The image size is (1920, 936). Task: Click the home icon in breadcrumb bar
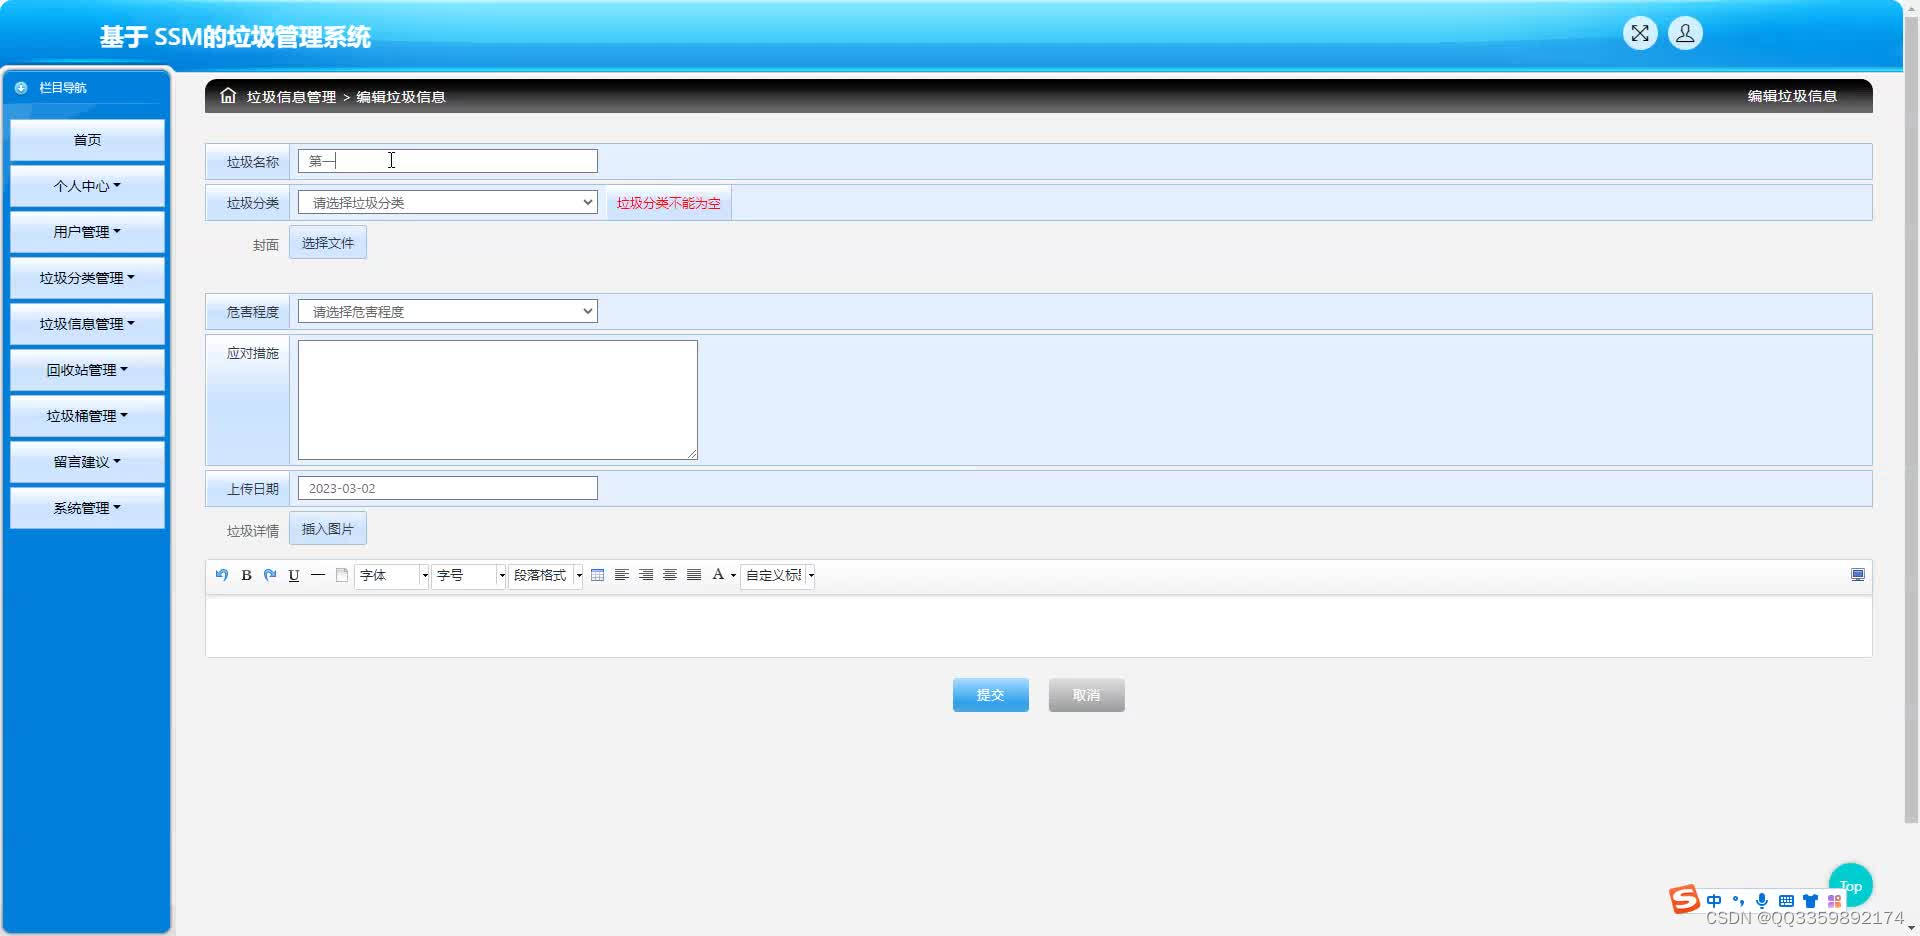tap(228, 96)
